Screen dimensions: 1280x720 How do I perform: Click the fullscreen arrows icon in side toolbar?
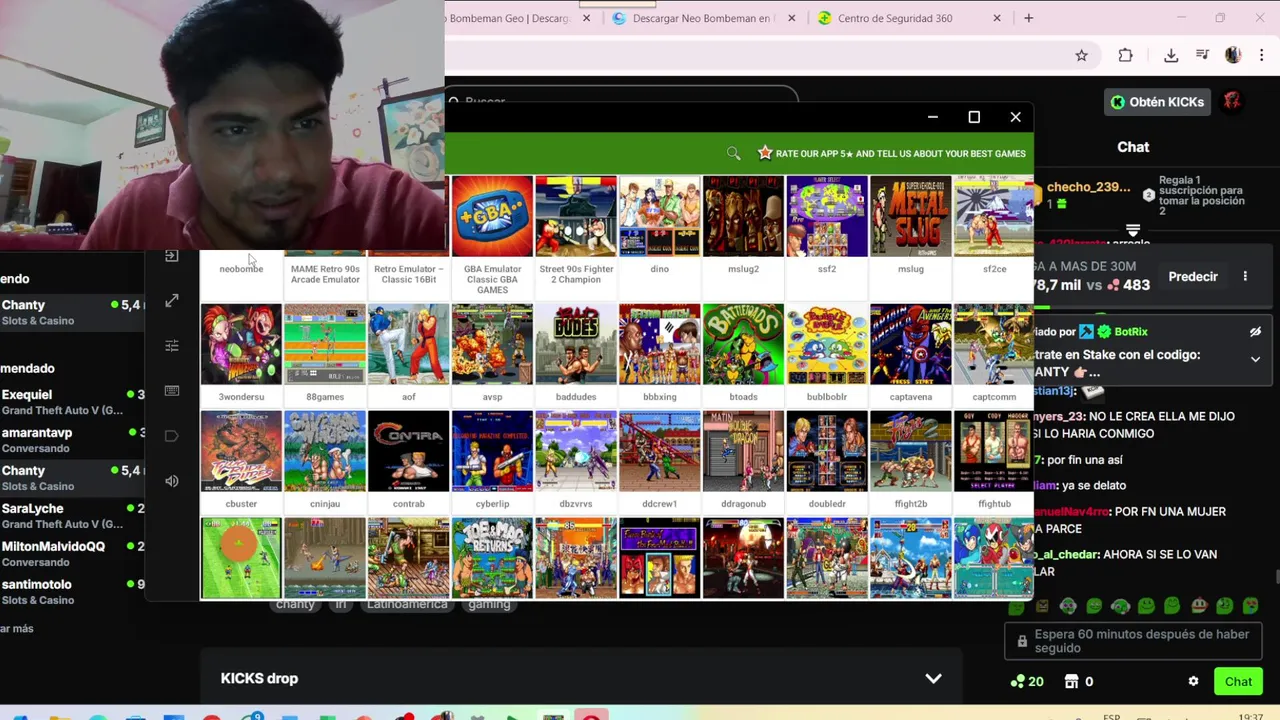(172, 300)
